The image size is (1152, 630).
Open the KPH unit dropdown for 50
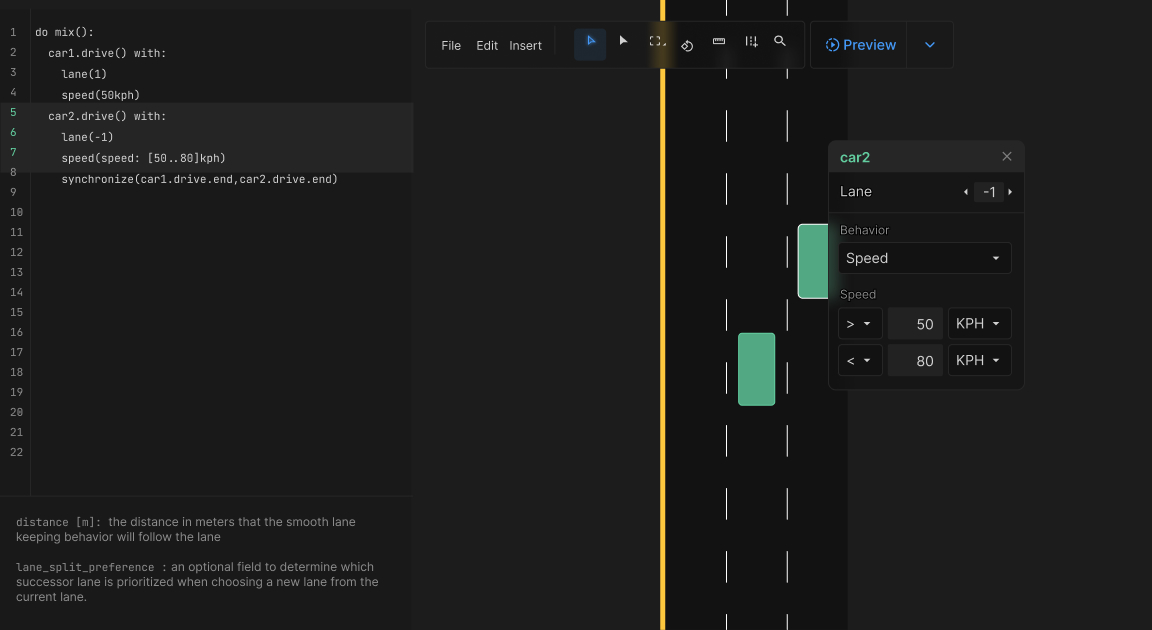978,323
